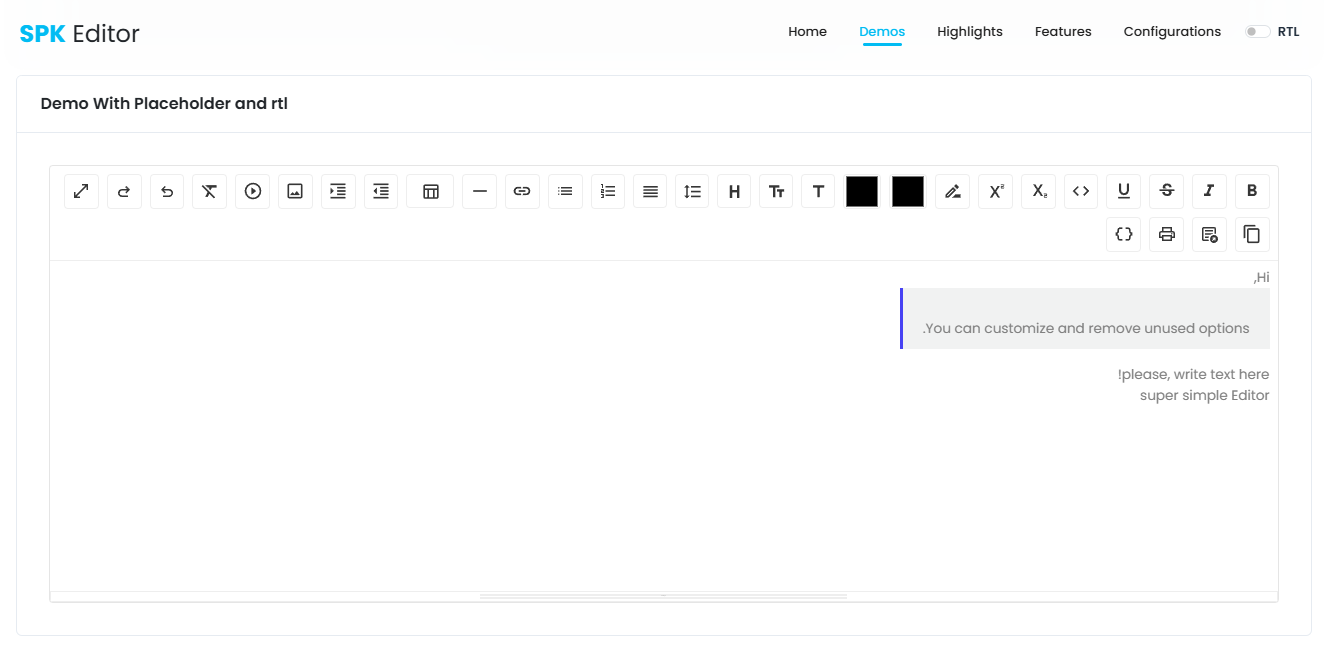This screenshot has height=647, width=1331.
Task: Click the insert video icon
Action: coord(252,191)
